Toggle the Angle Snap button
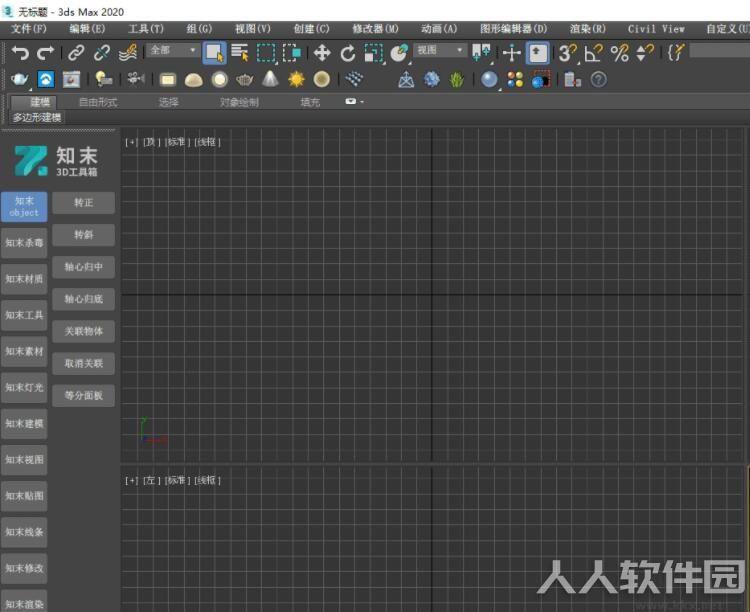750x612 pixels. [593, 53]
